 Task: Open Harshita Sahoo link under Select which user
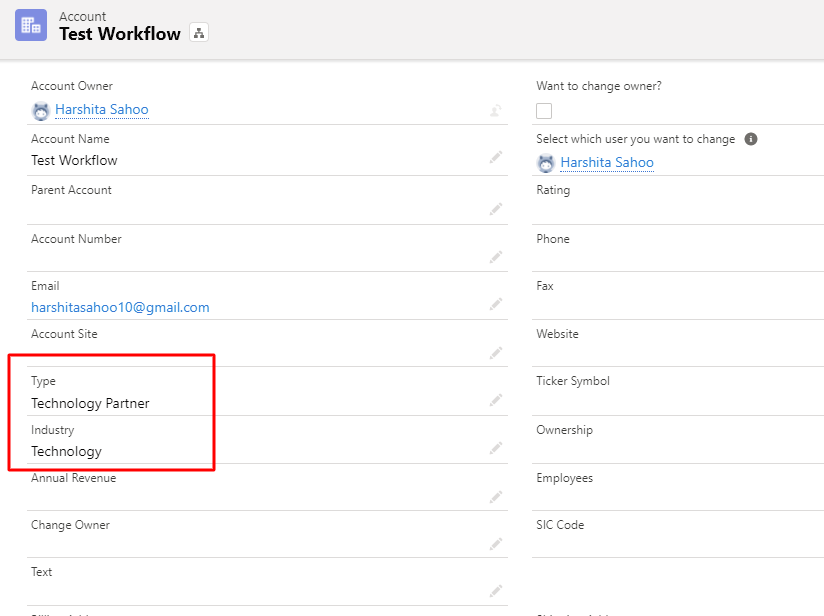pyautogui.click(x=607, y=162)
